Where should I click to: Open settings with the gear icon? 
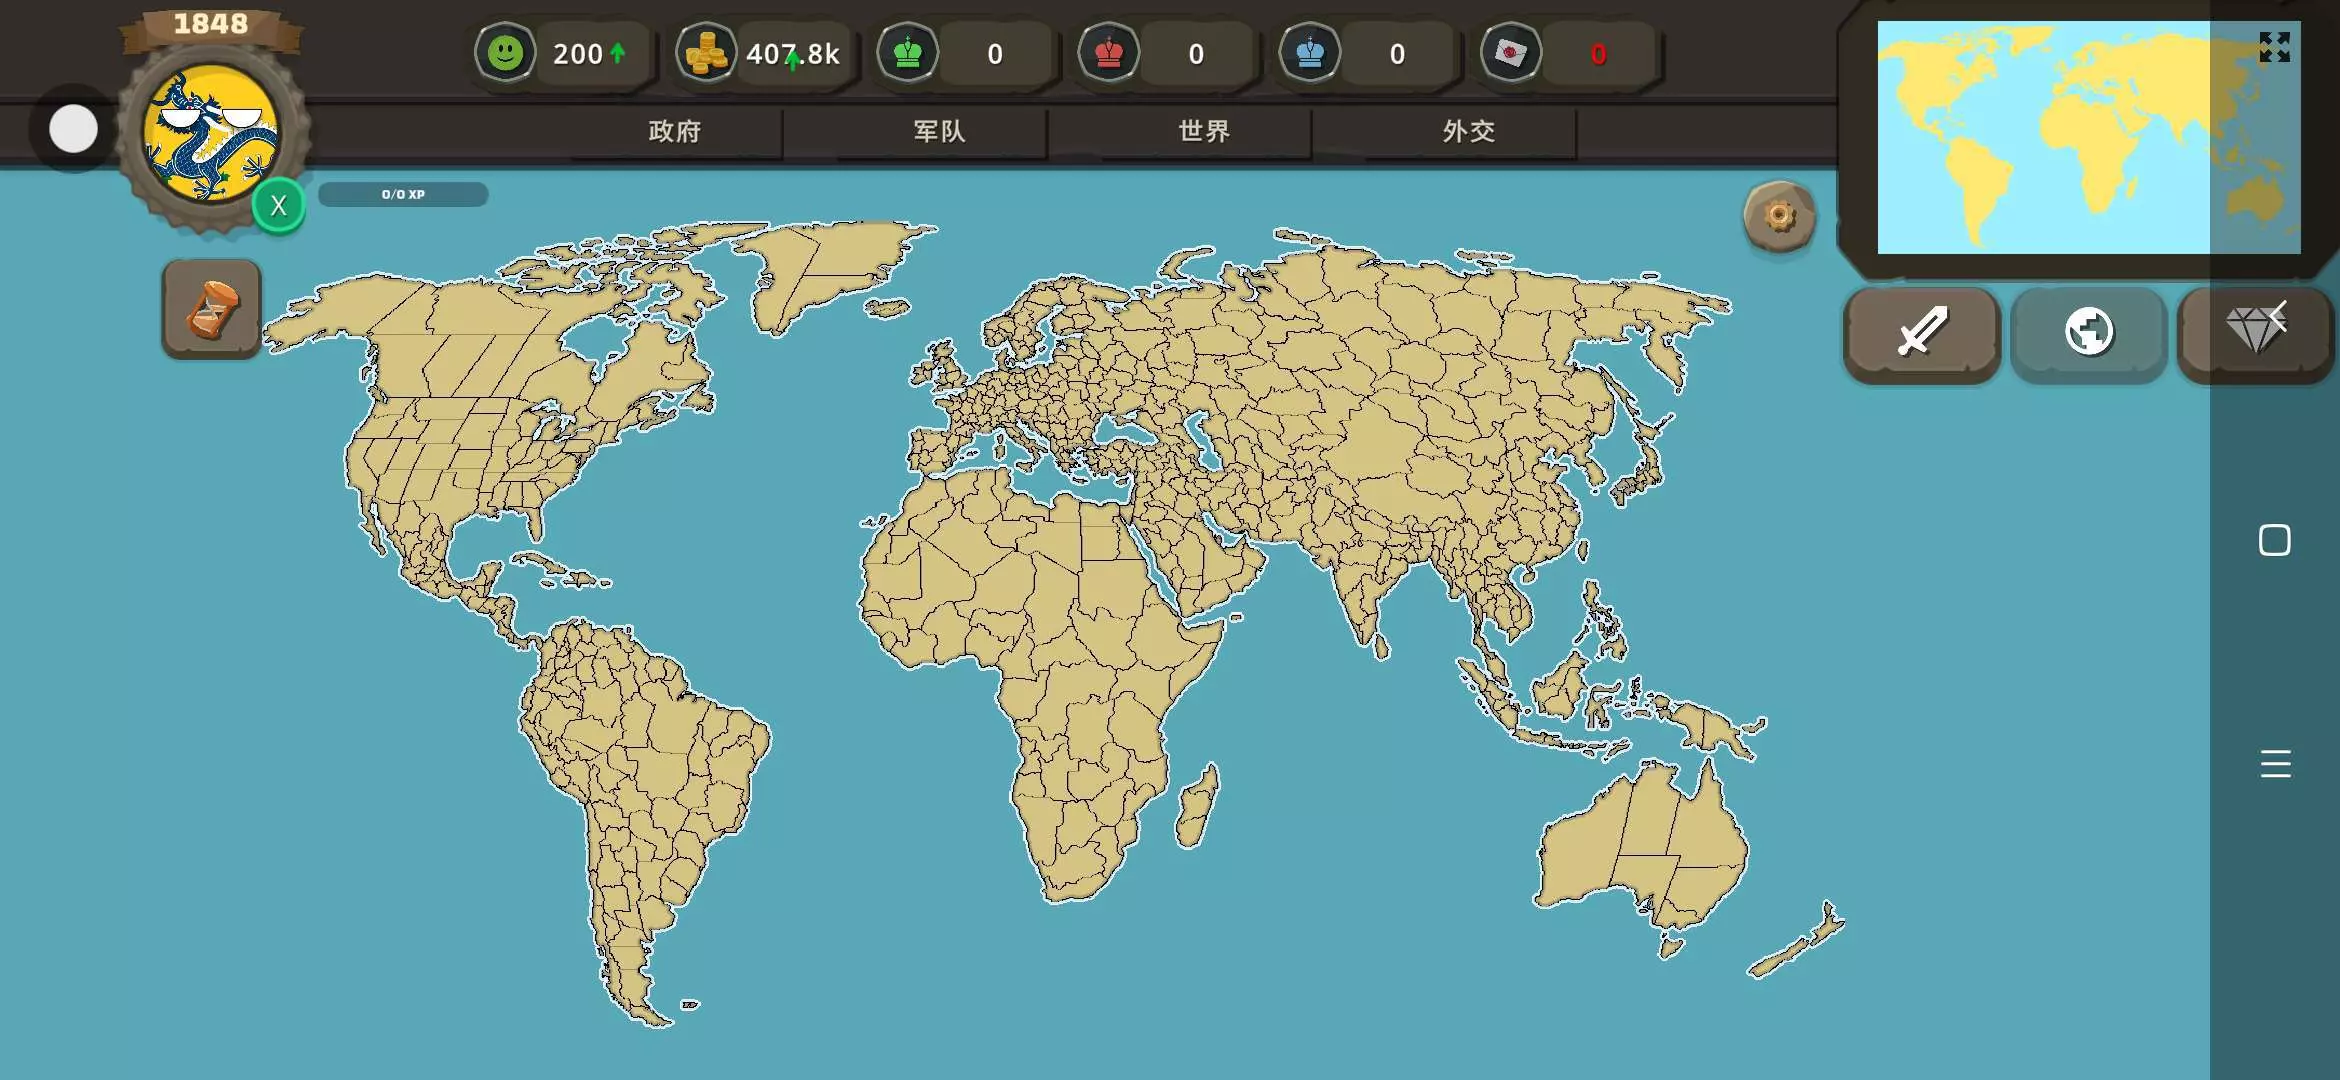(1779, 216)
